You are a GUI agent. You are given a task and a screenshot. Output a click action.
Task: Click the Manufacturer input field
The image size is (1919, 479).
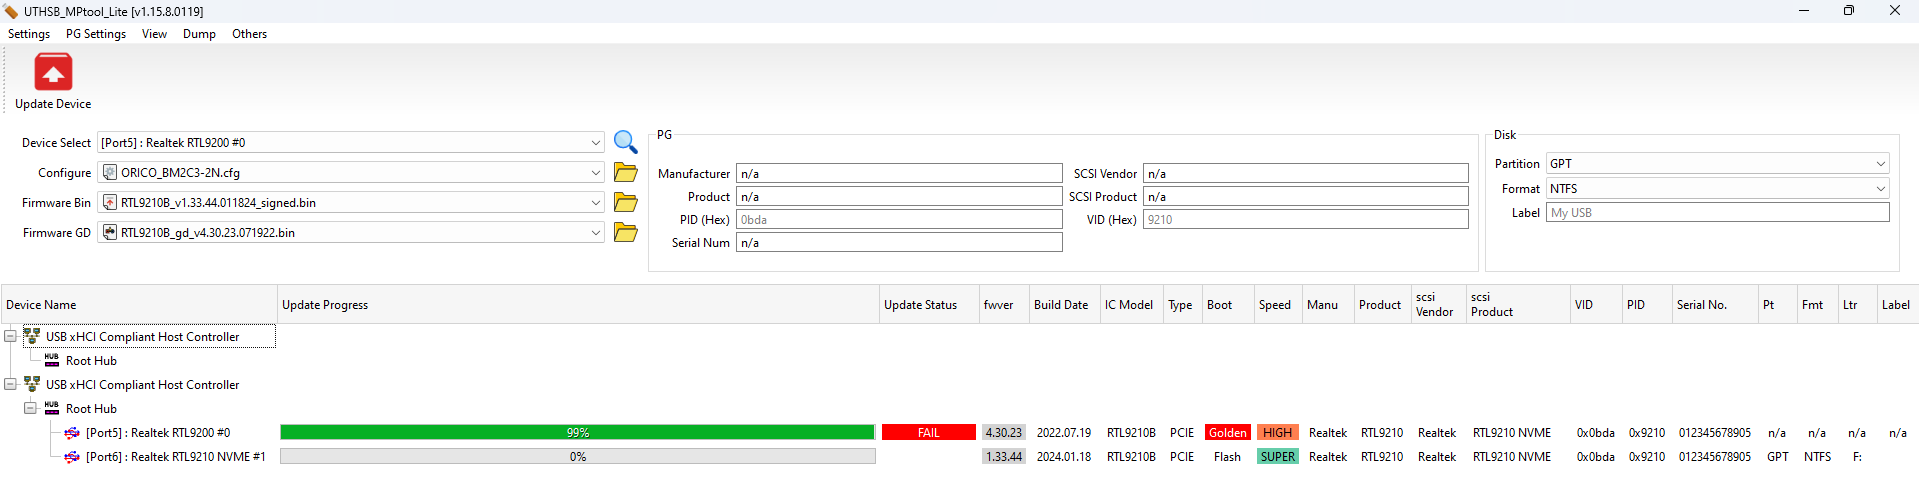click(899, 173)
